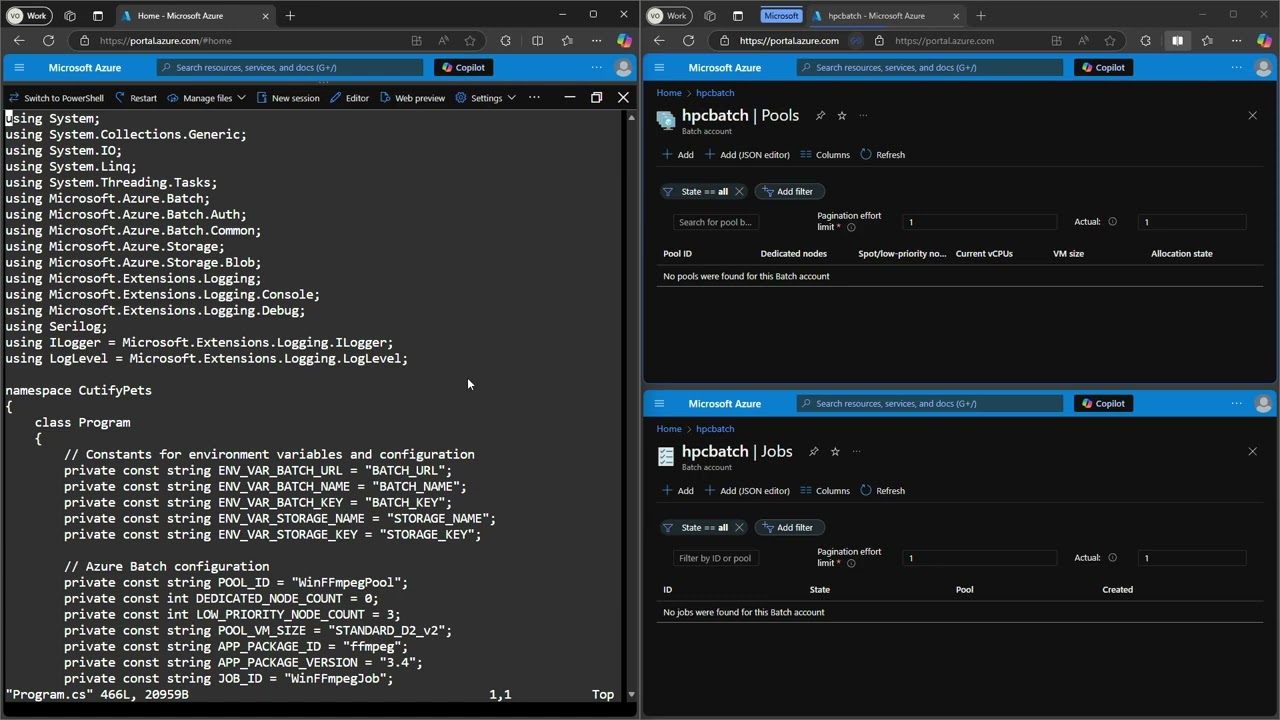Close the Jobs blade

click(x=1252, y=452)
